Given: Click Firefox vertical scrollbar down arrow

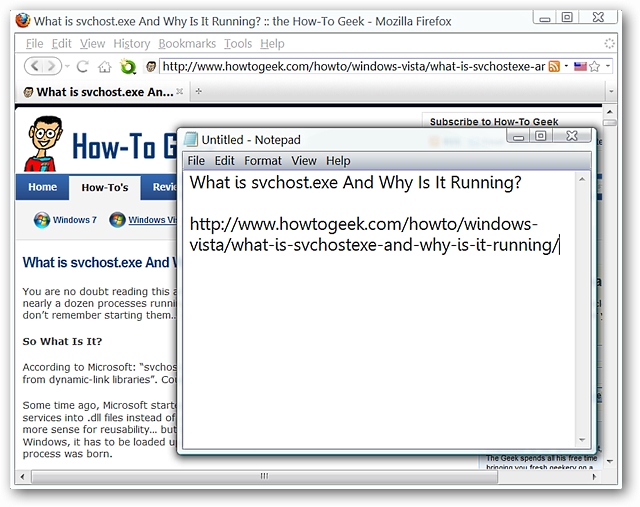Looking at the screenshot, I should tap(610, 461).
